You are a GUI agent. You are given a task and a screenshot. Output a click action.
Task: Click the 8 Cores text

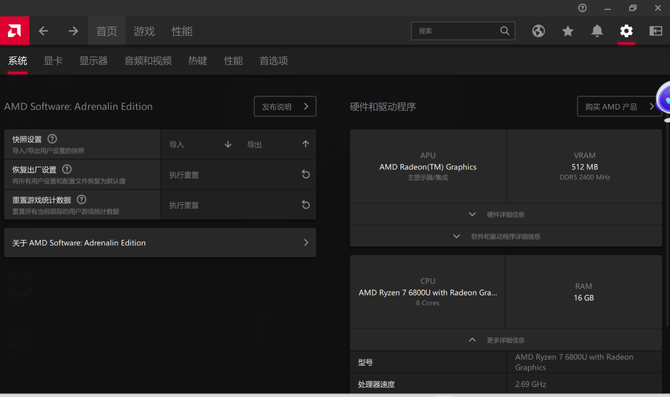[x=428, y=303]
